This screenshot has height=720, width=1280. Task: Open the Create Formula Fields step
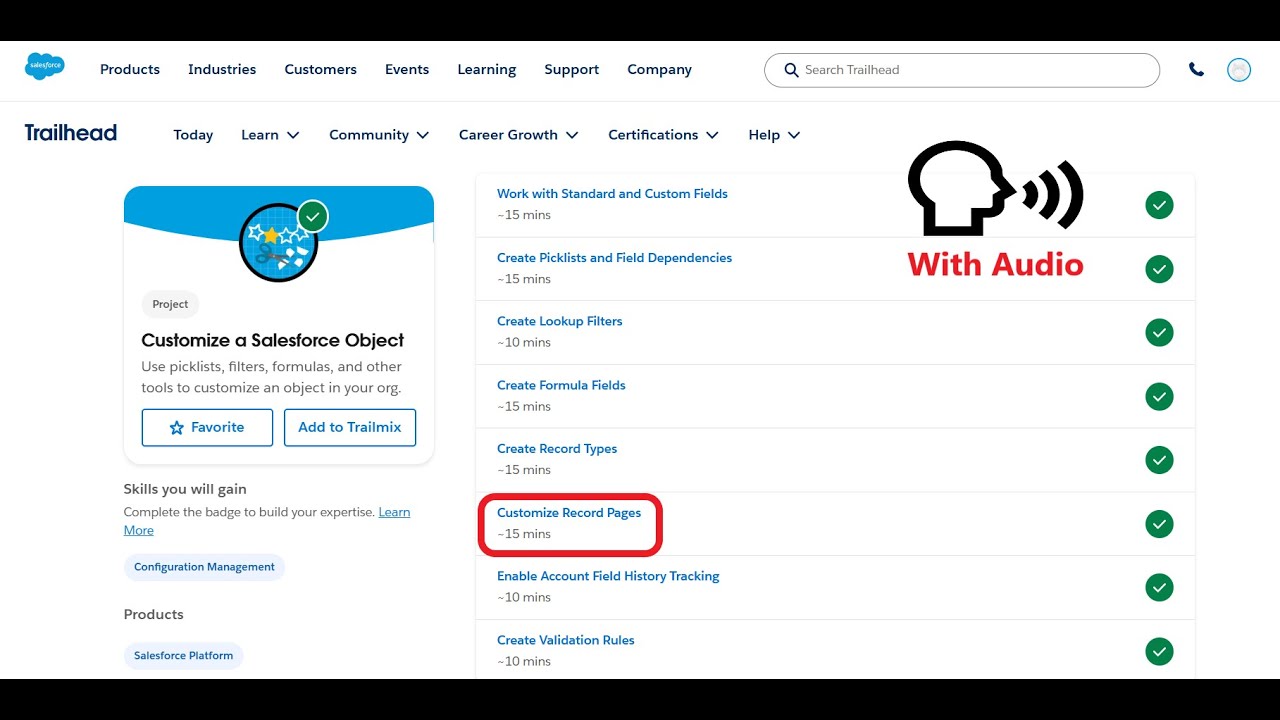click(561, 385)
